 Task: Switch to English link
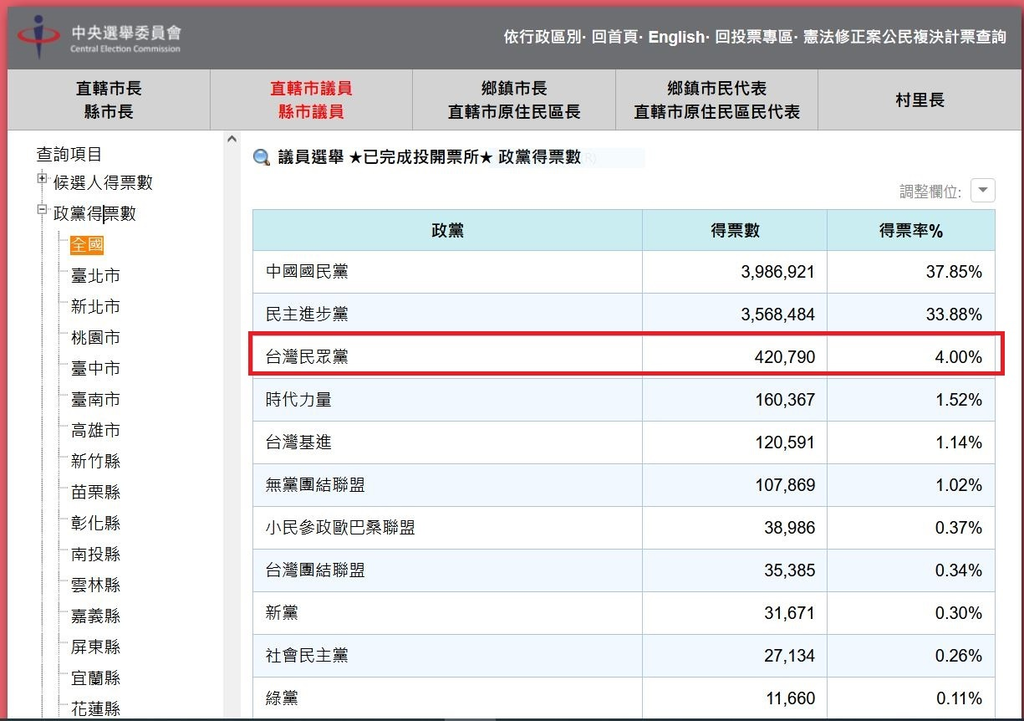click(x=676, y=37)
